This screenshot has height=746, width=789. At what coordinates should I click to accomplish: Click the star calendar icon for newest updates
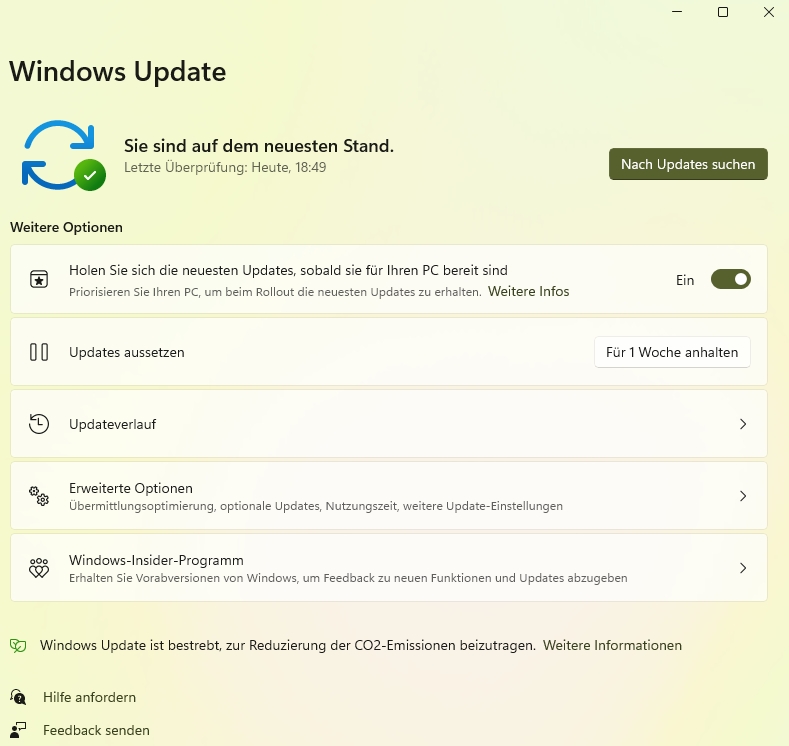pos(39,280)
